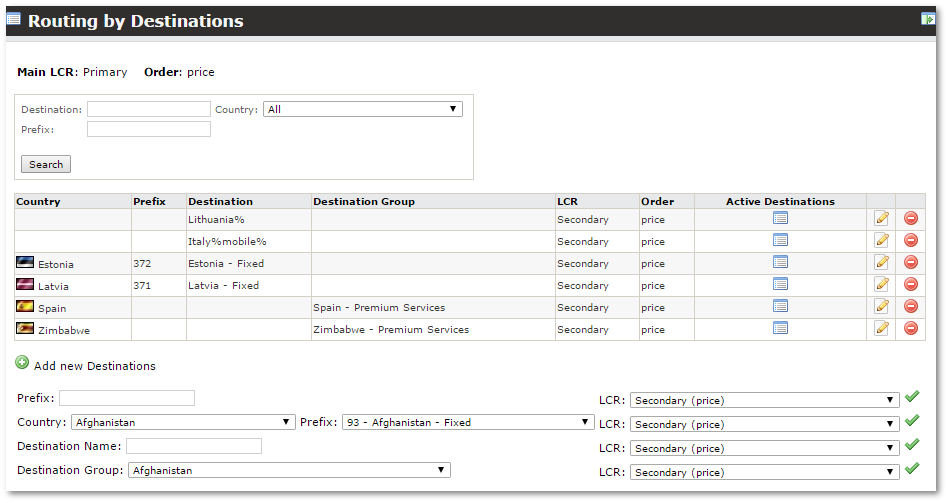
Task: Click green plus icon to add destinations
Action: point(22,364)
